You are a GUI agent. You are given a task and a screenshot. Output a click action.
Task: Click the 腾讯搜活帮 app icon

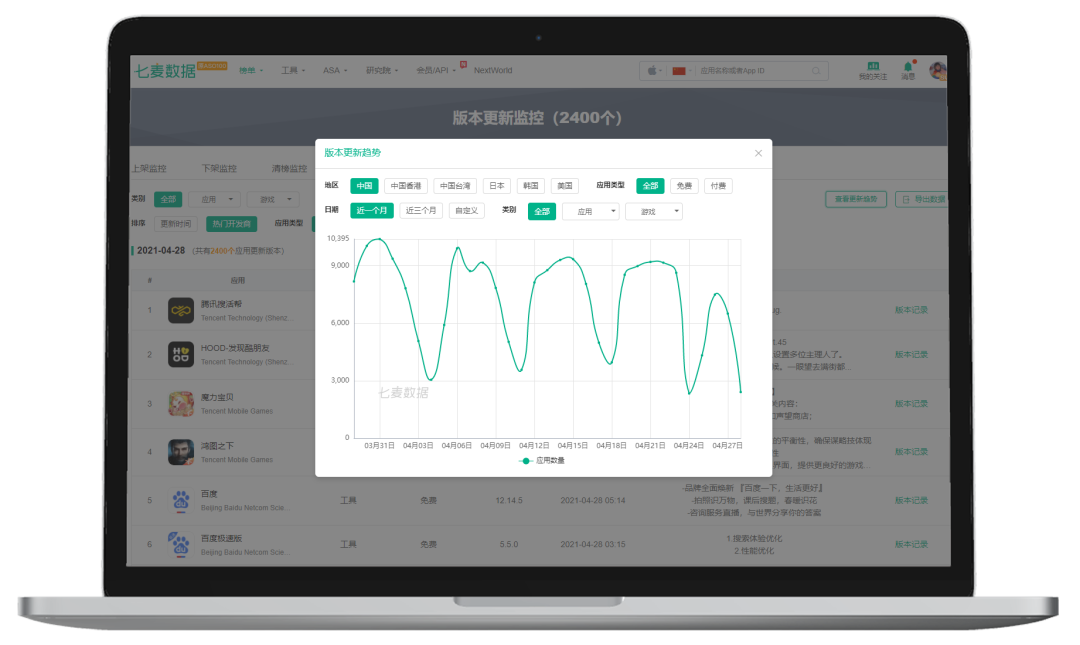pos(180,310)
